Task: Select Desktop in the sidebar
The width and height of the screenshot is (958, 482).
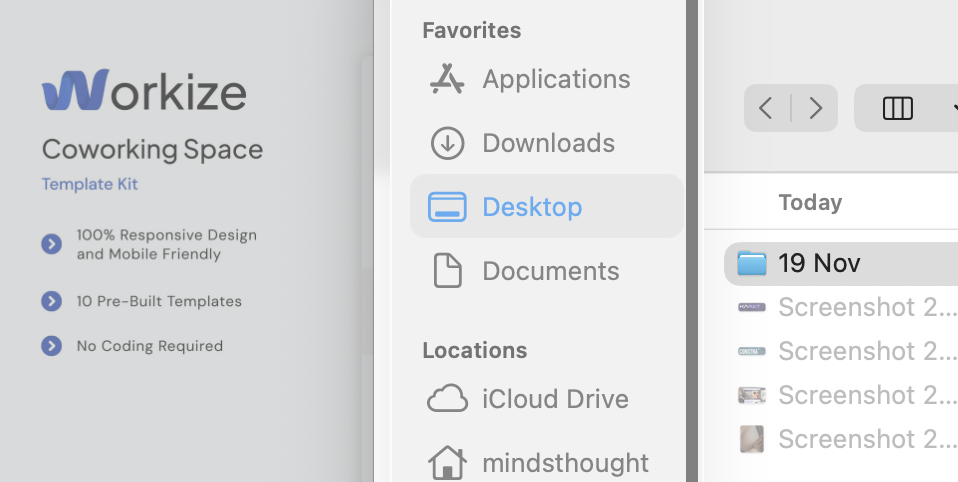Action: [x=546, y=206]
